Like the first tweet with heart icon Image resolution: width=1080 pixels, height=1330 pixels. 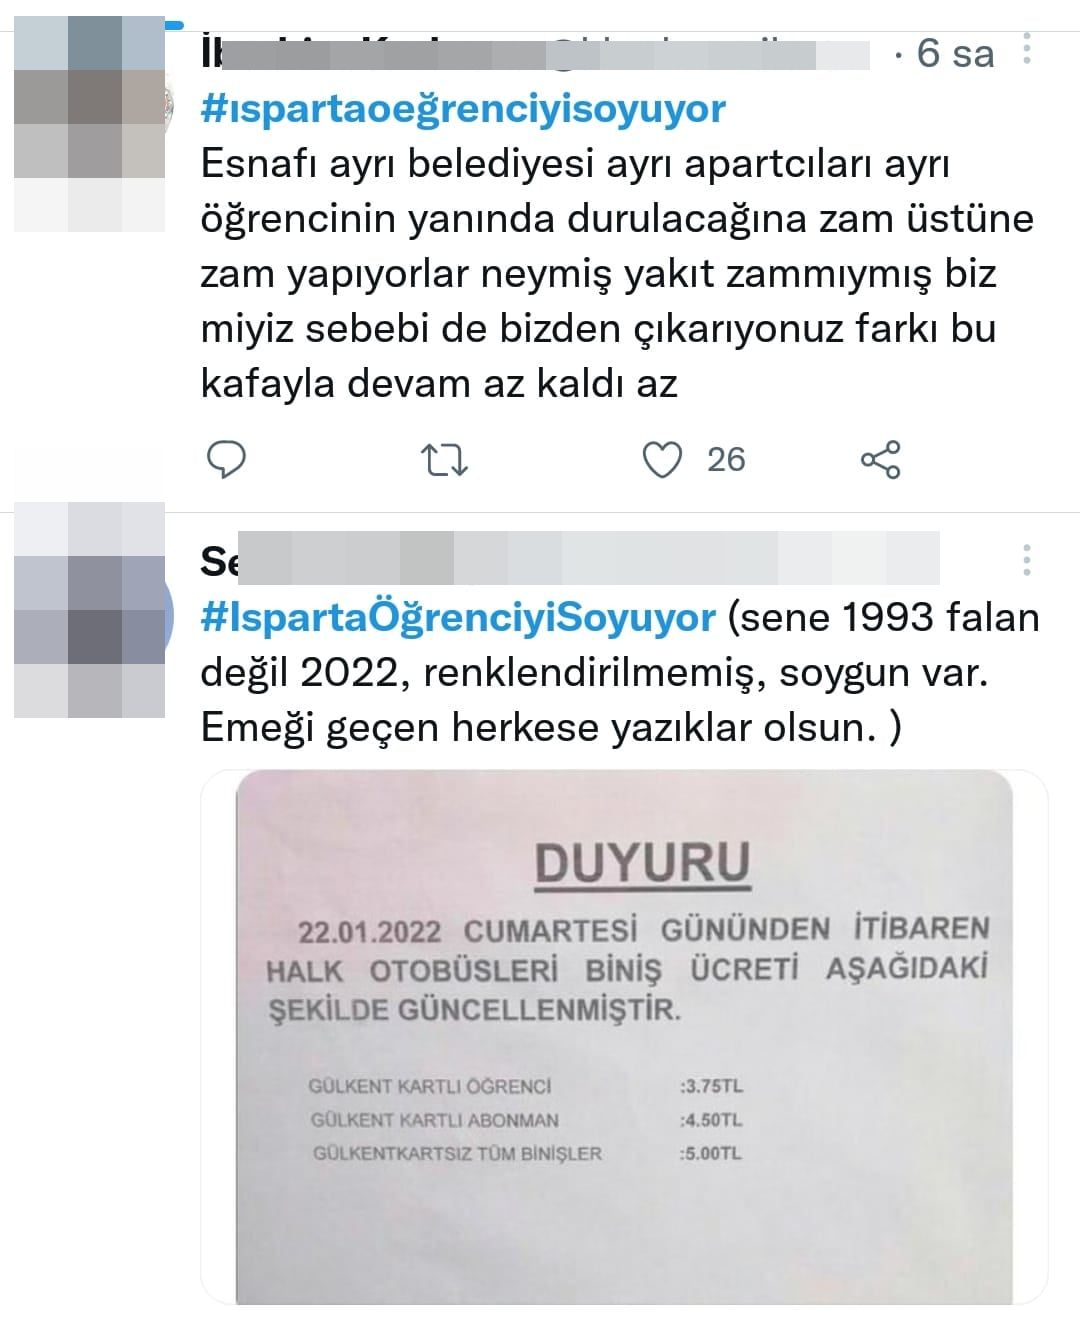click(x=661, y=460)
